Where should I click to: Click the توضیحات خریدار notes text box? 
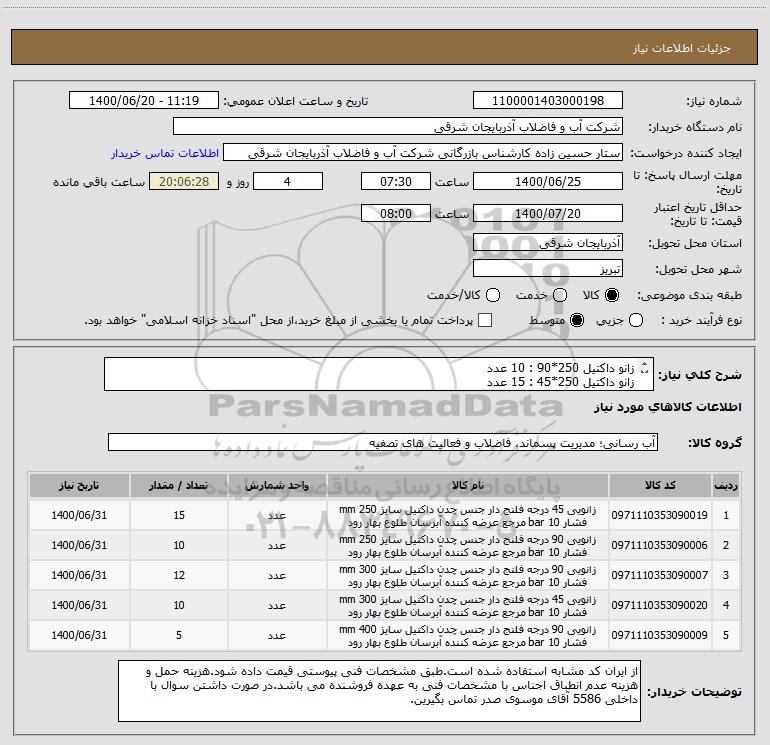tap(379, 691)
